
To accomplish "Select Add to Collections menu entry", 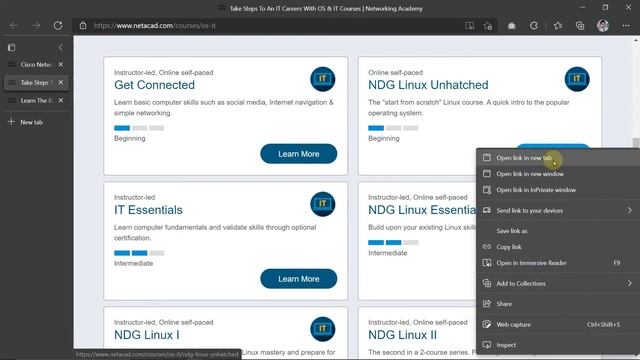I will click(x=558, y=283).
